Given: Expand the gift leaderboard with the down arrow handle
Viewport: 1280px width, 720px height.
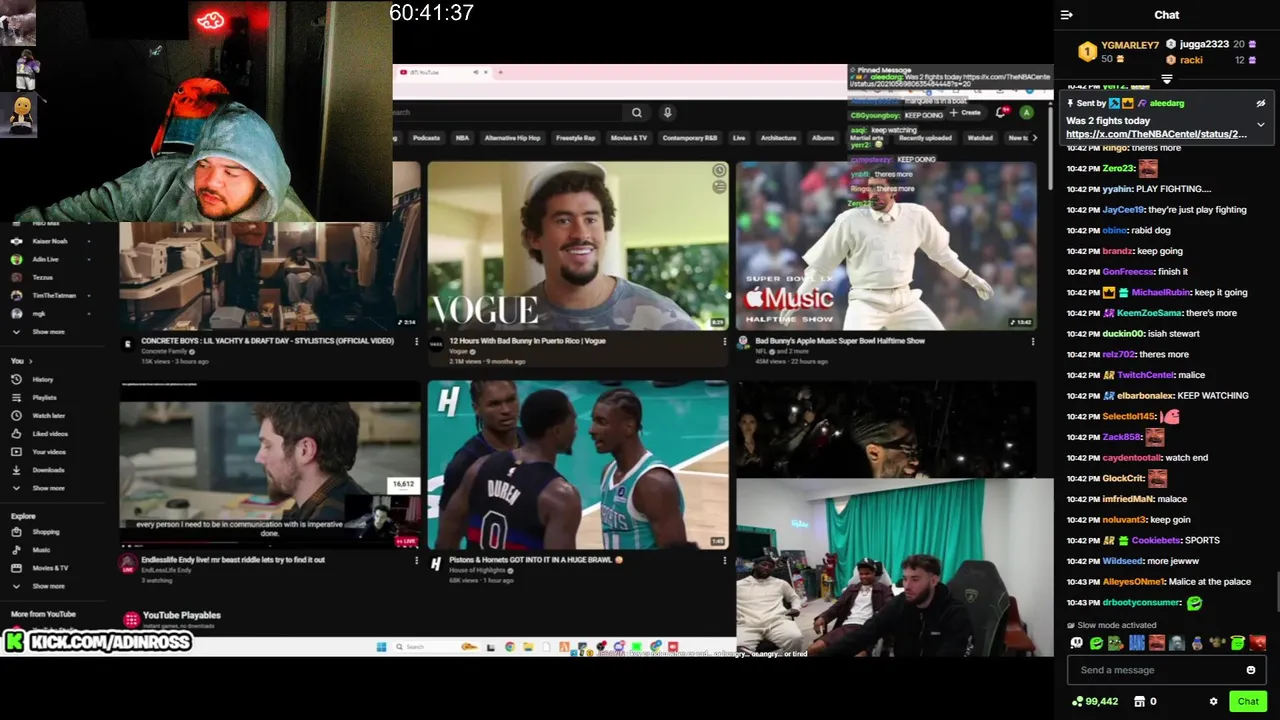Looking at the screenshot, I should [1166, 79].
